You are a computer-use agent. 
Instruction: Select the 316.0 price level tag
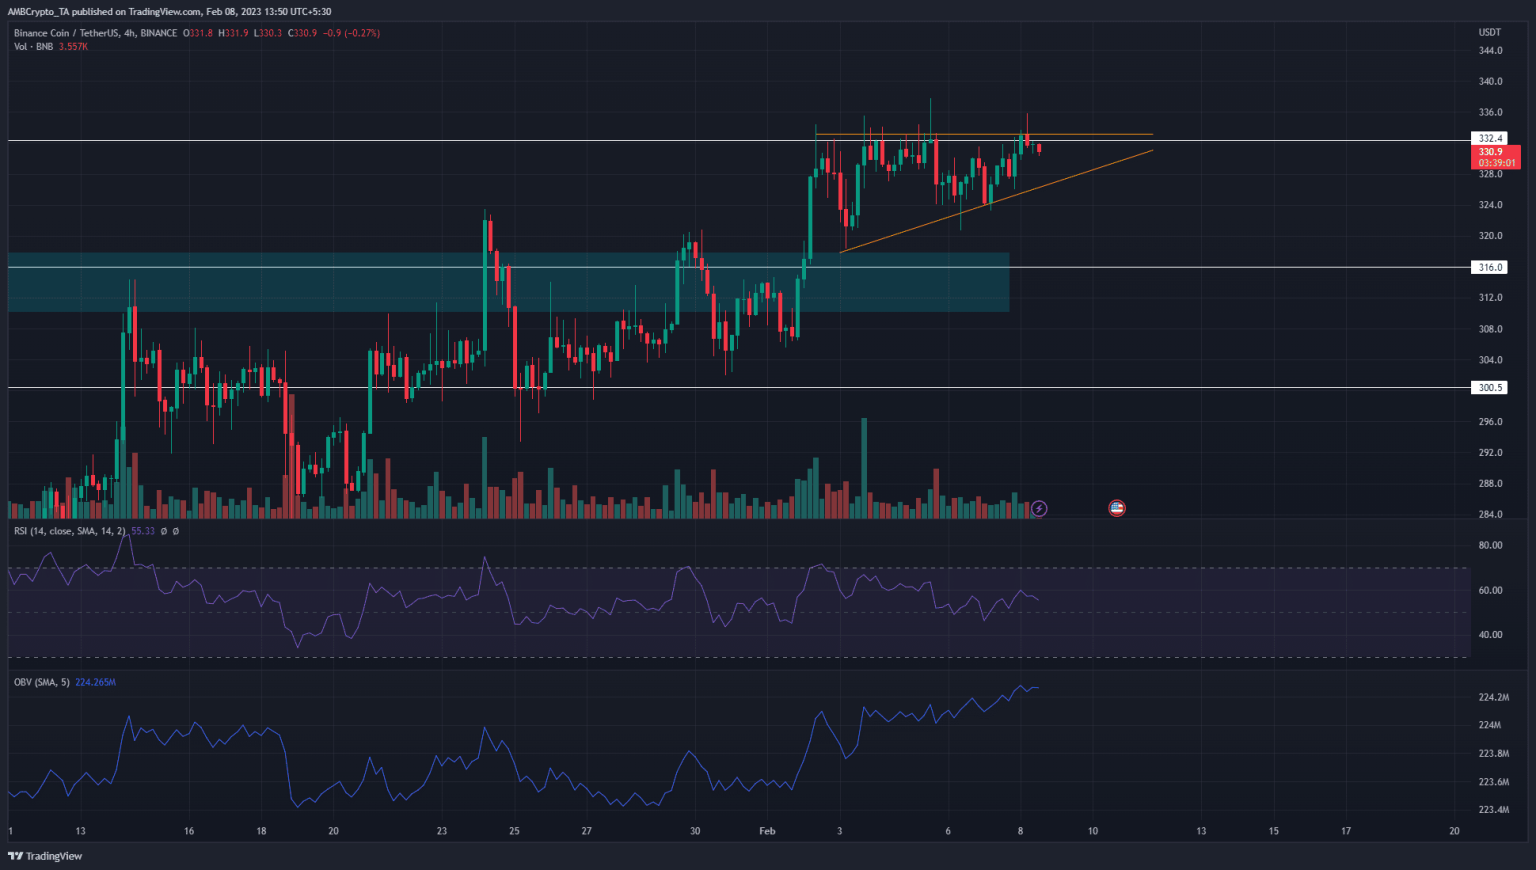(1490, 267)
